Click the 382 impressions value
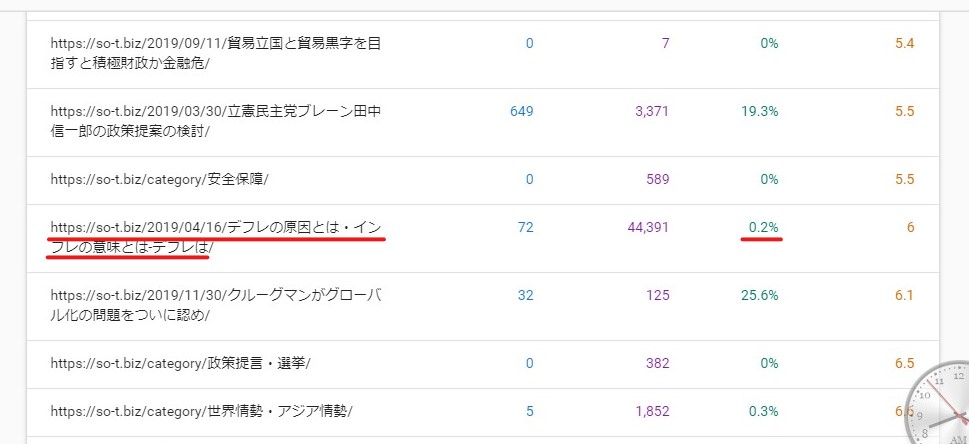 tap(658, 363)
